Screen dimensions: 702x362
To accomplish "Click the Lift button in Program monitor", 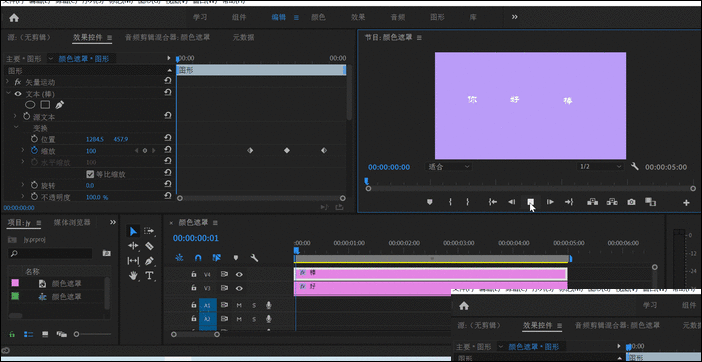I will (593, 202).
